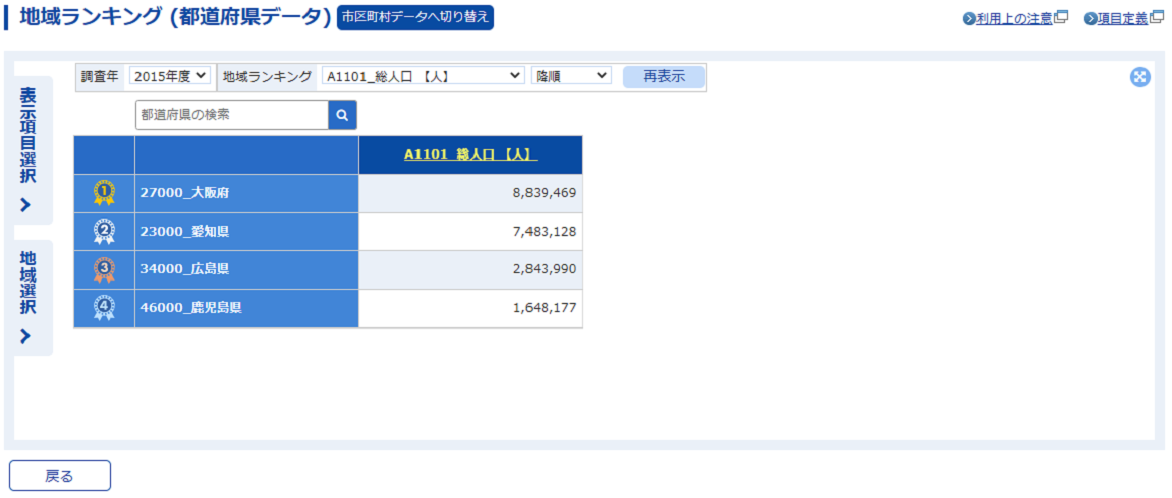Screen dimensions: 1172x498
Task: Select the 27000_大阪府 row
Action: pyautogui.click(x=246, y=193)
